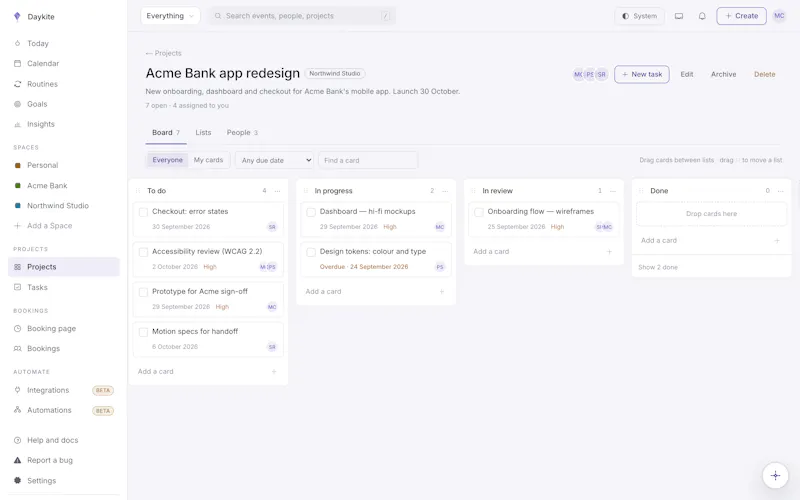Open Insights via its chart icon

(17, 124)
